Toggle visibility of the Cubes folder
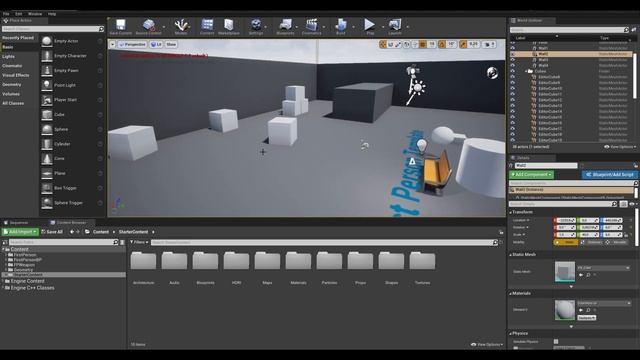This screenshot has height=360, width=640. tap(513, 71)
